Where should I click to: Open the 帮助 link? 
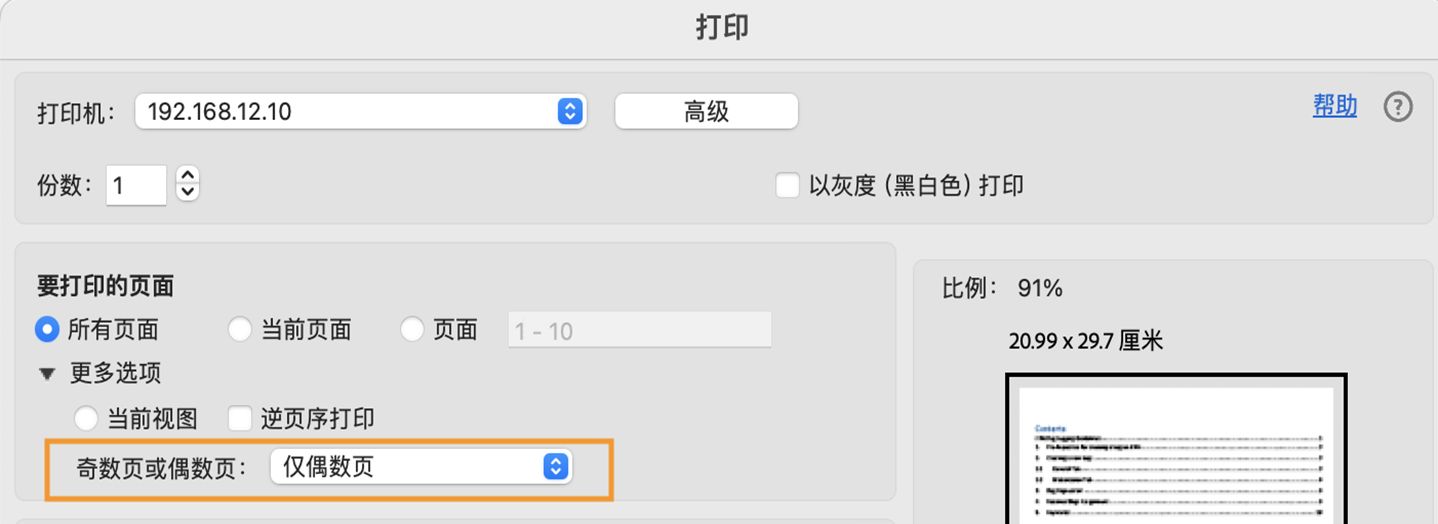pyautogui.click(x=1334, y=107)
